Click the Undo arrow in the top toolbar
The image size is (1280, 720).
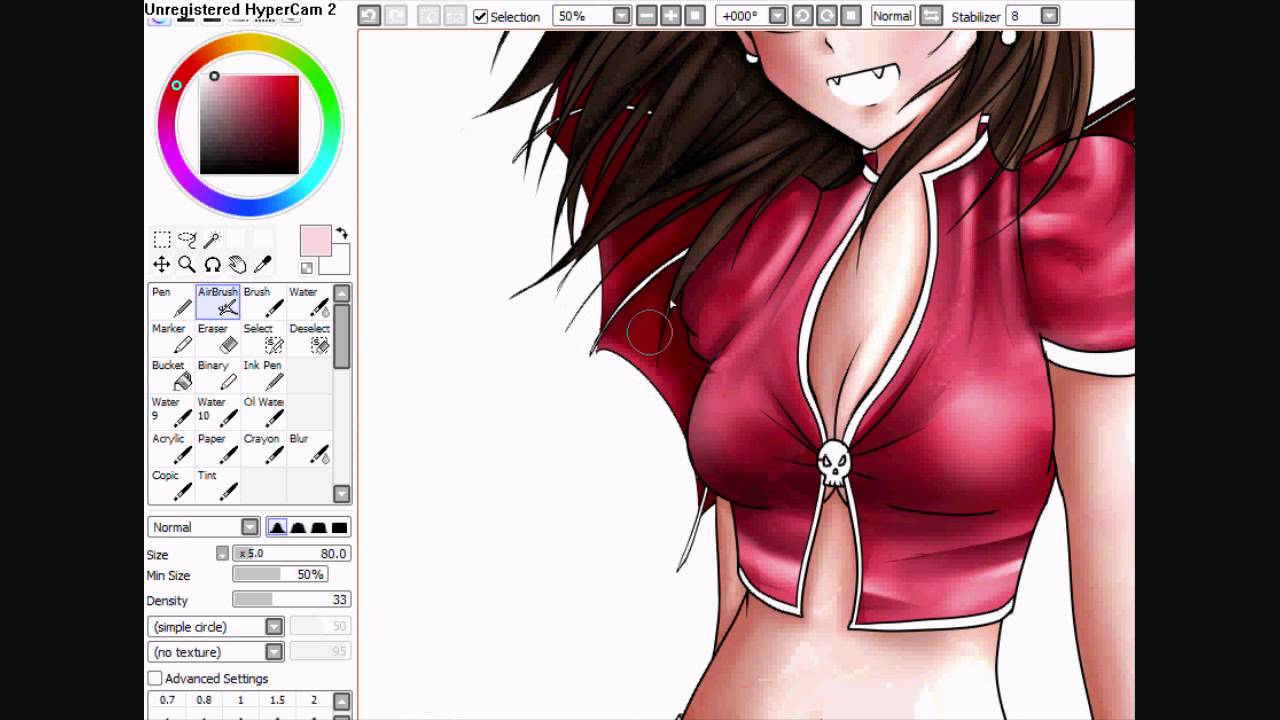[369, 16]
